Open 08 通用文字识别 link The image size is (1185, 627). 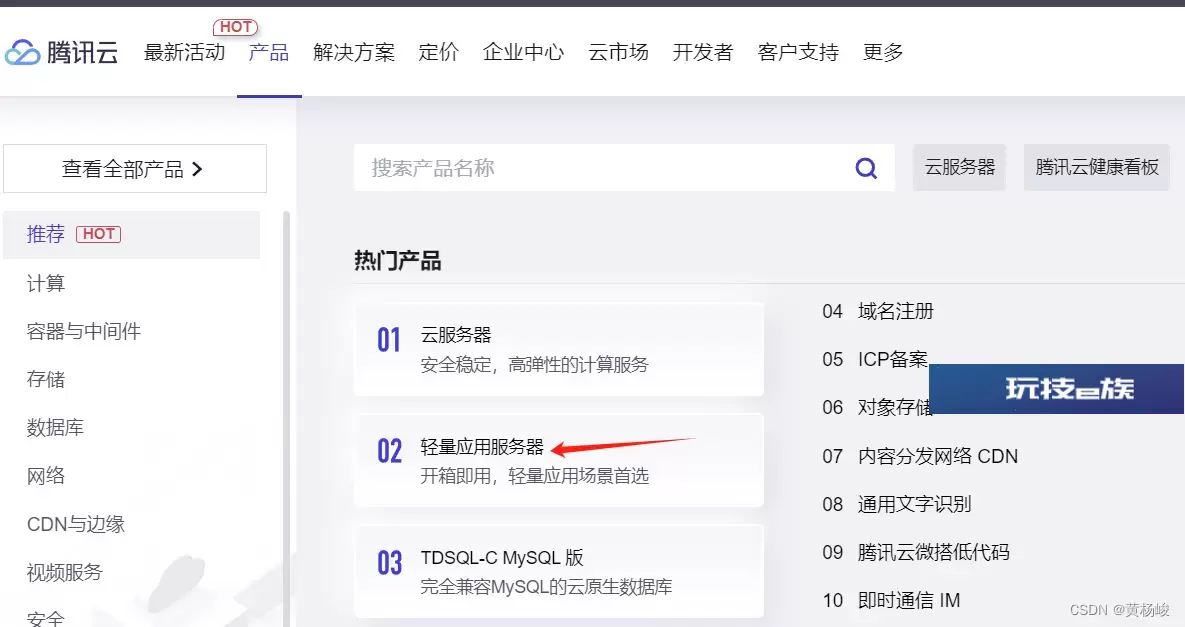(897, 504)
